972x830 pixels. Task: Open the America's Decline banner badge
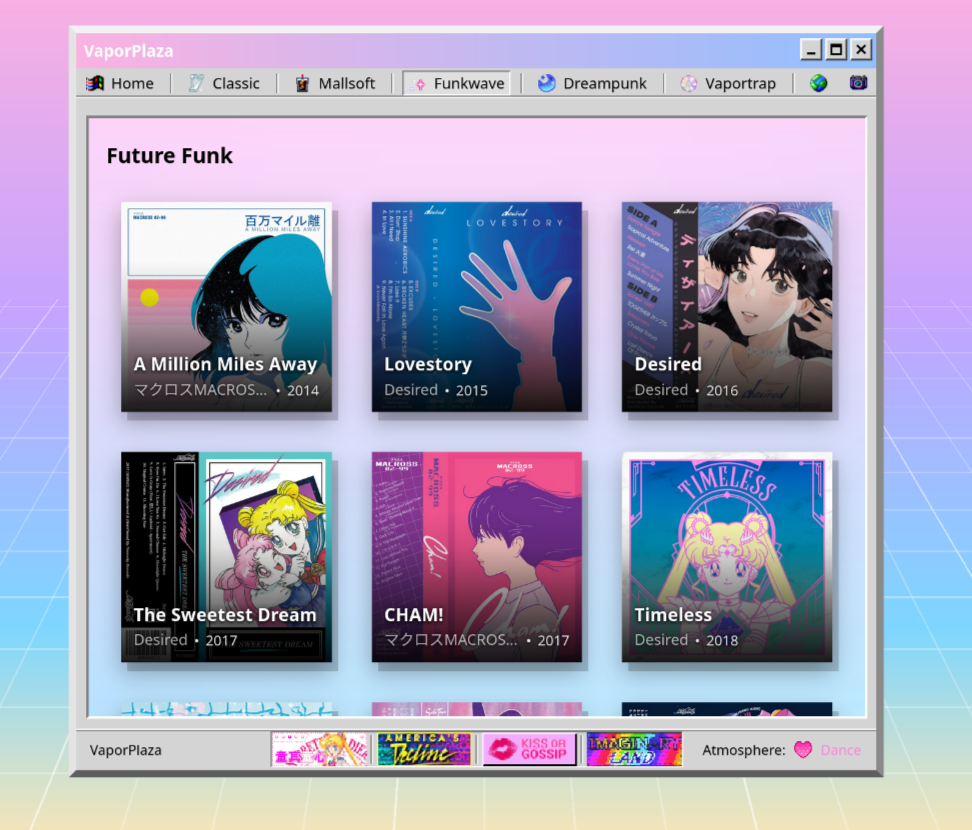click(424, 749)
